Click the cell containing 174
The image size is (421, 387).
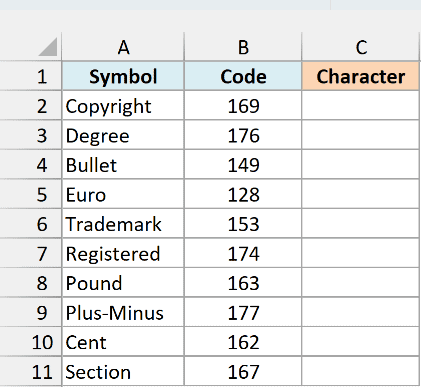pos(243,253)
